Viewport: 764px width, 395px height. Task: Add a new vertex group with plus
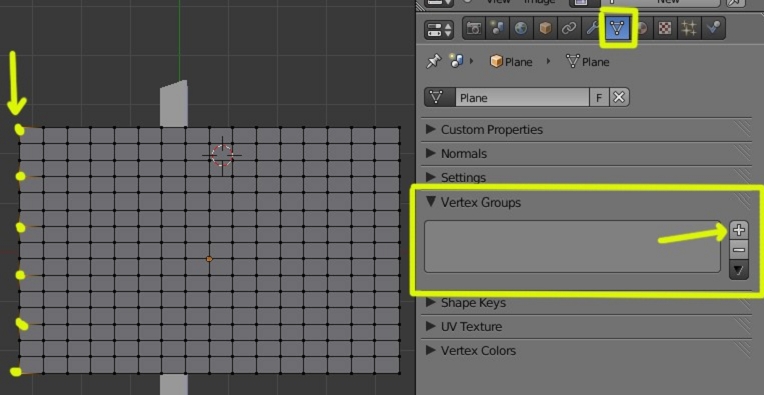(x=739, y=230)
